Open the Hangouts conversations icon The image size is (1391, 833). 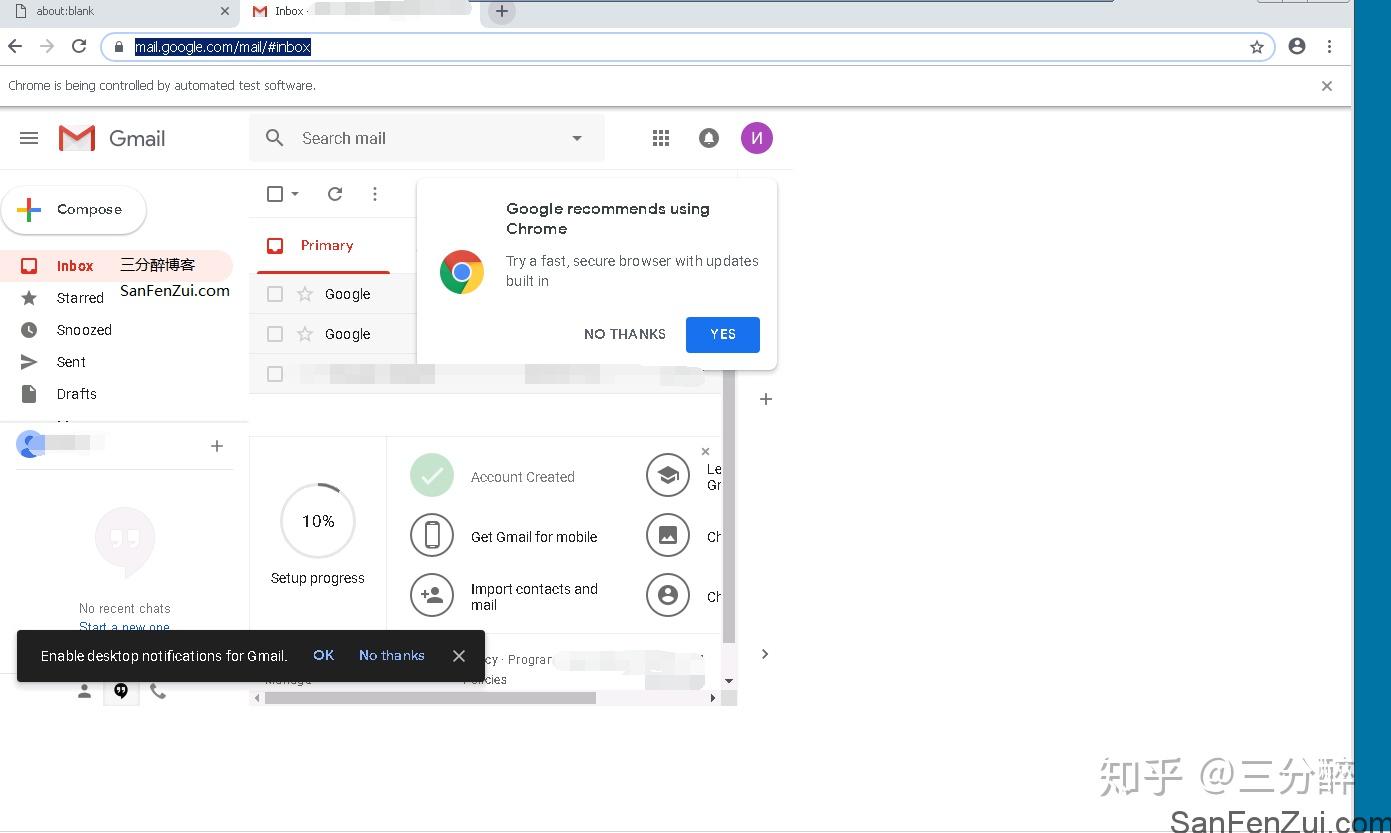121,691
